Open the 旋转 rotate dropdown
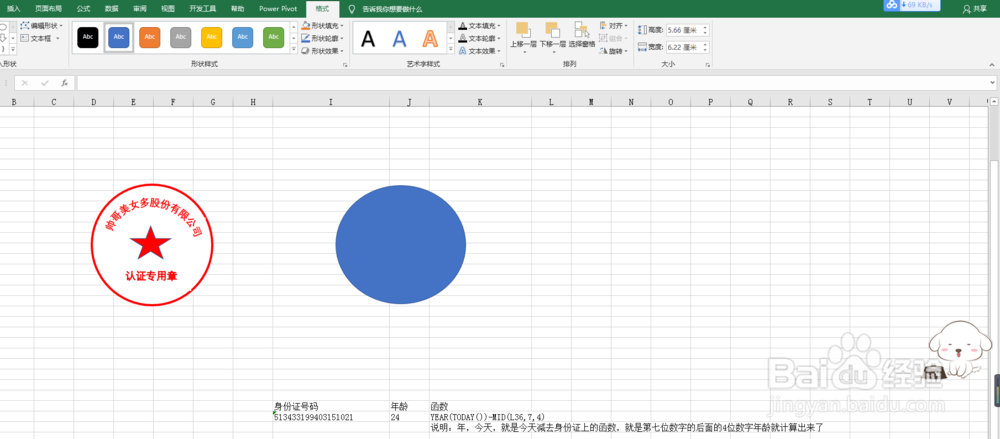The height and width of the screenshot is (439, 1000). 614,50
